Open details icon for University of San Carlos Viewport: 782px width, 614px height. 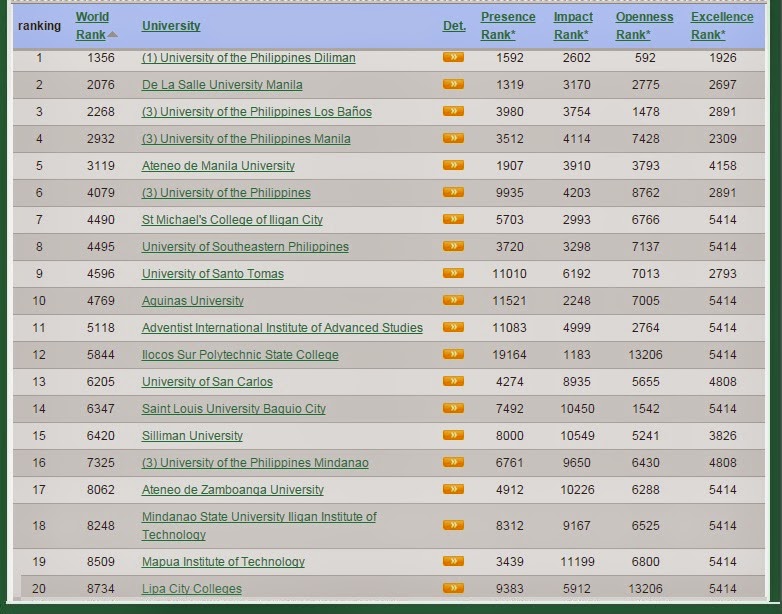[453, 381]
